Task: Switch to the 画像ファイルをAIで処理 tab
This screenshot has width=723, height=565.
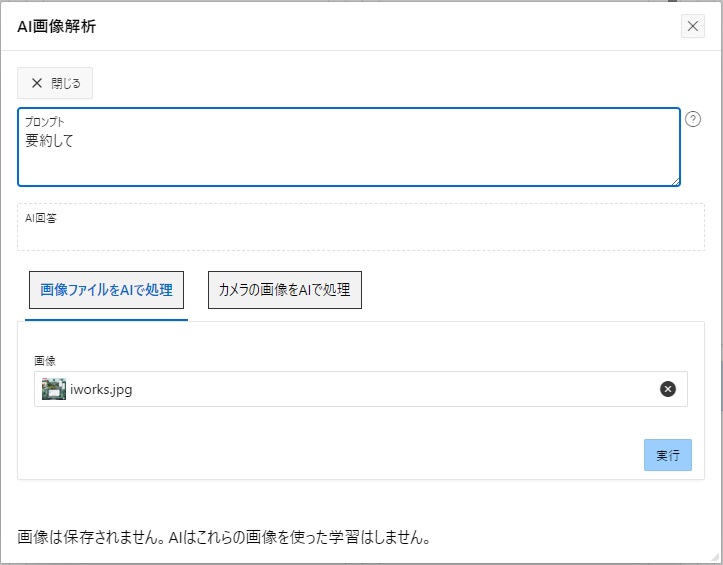Action: pyautogui.click(x=107, y=290)
